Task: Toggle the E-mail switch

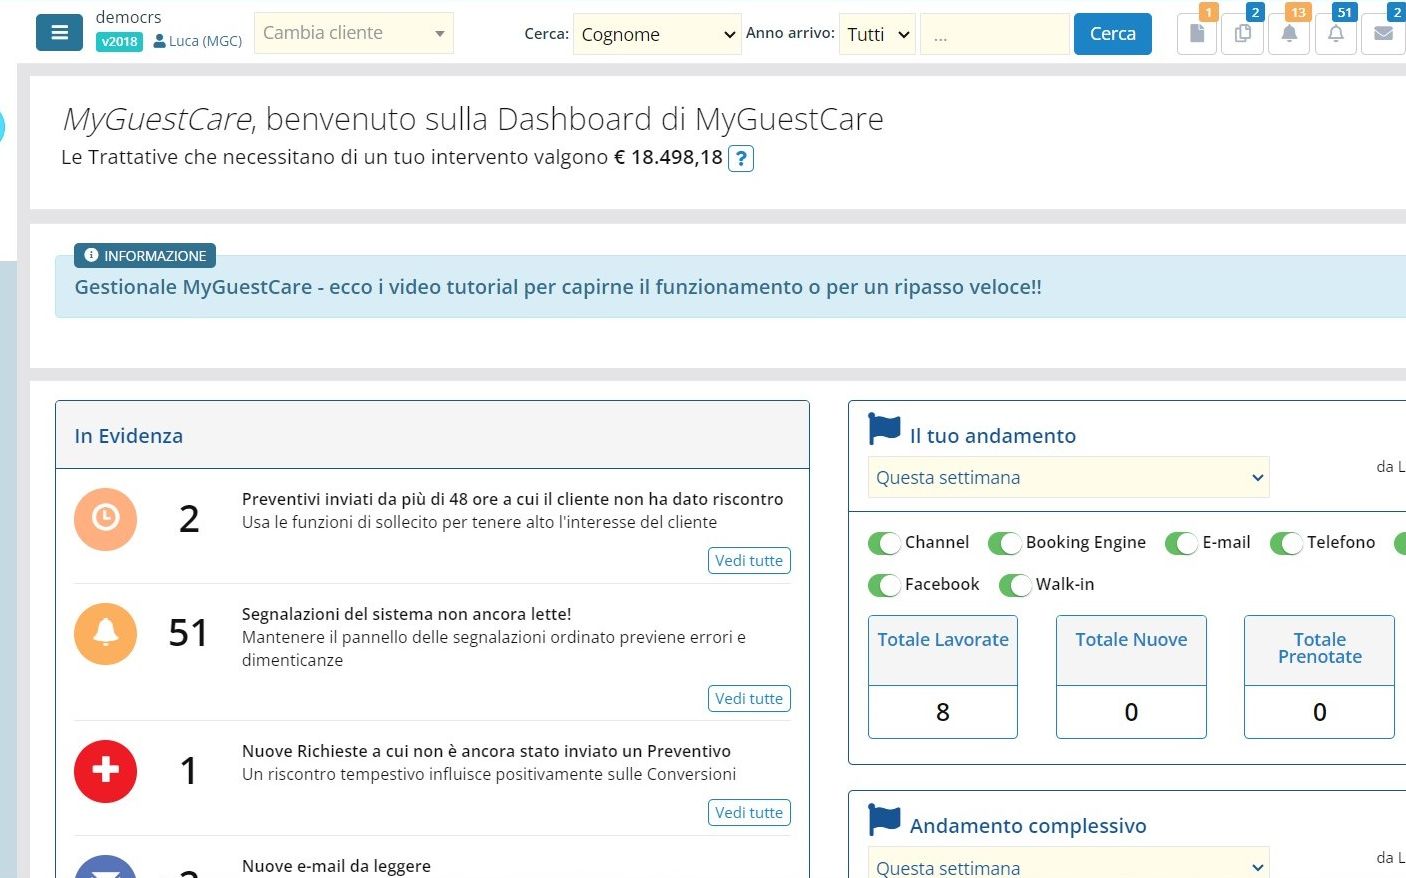Action: pos(1181,543)
